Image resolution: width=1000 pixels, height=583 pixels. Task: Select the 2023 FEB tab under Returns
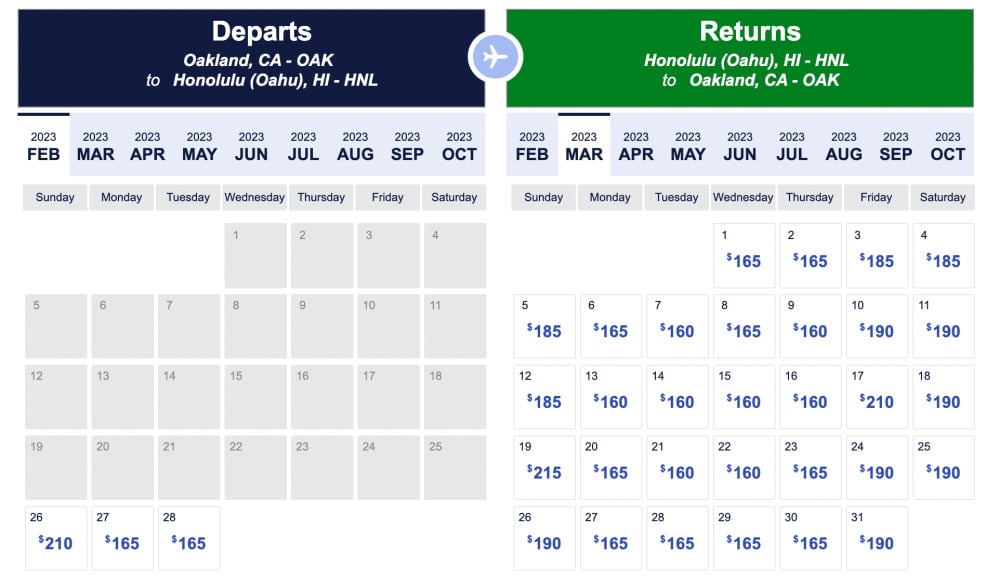532,146
